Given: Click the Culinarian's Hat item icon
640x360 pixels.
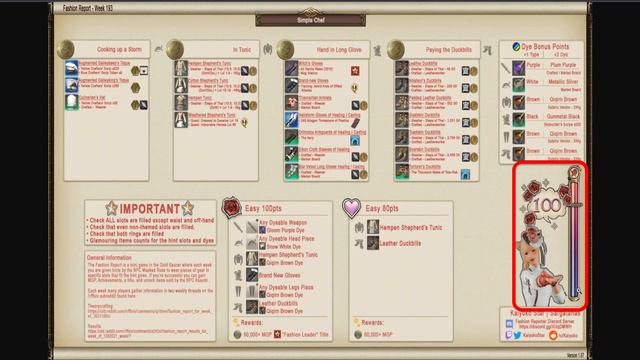Looking at the screenshot, I should point(71,102).
